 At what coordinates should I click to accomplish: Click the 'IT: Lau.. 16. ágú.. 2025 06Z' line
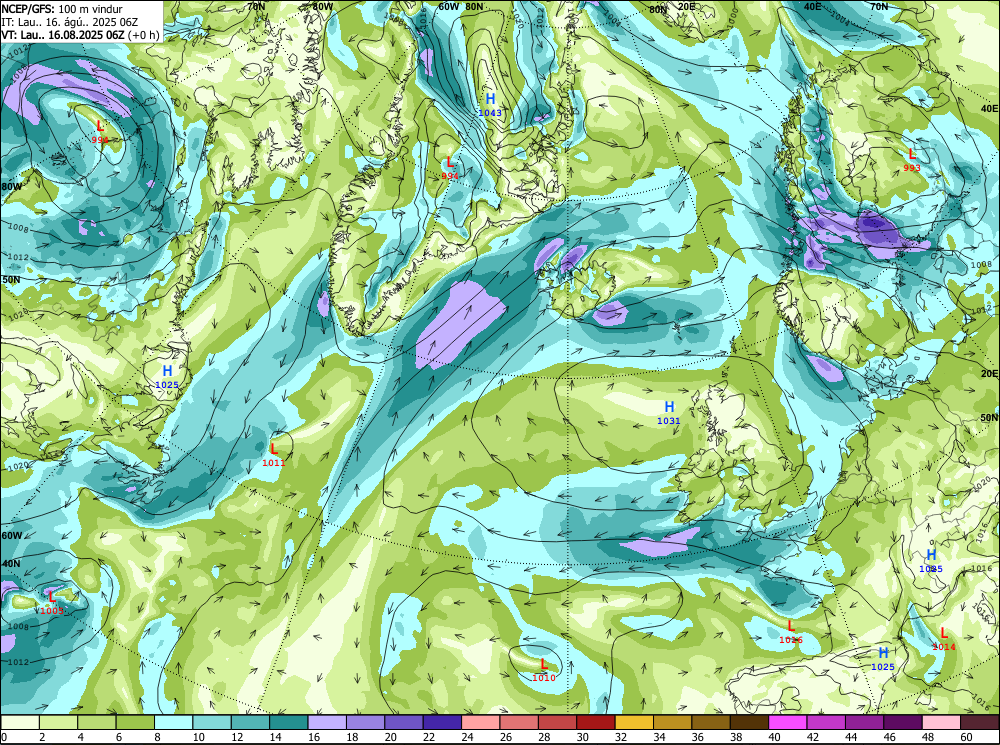[x=70, y=22]
